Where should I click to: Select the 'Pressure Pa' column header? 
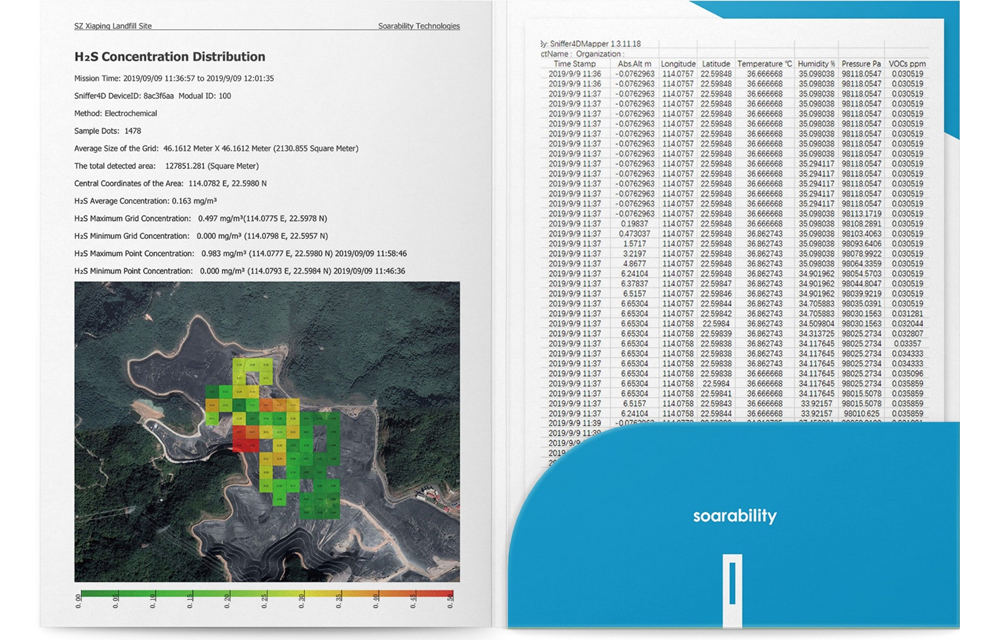click(x=861, y=64)
